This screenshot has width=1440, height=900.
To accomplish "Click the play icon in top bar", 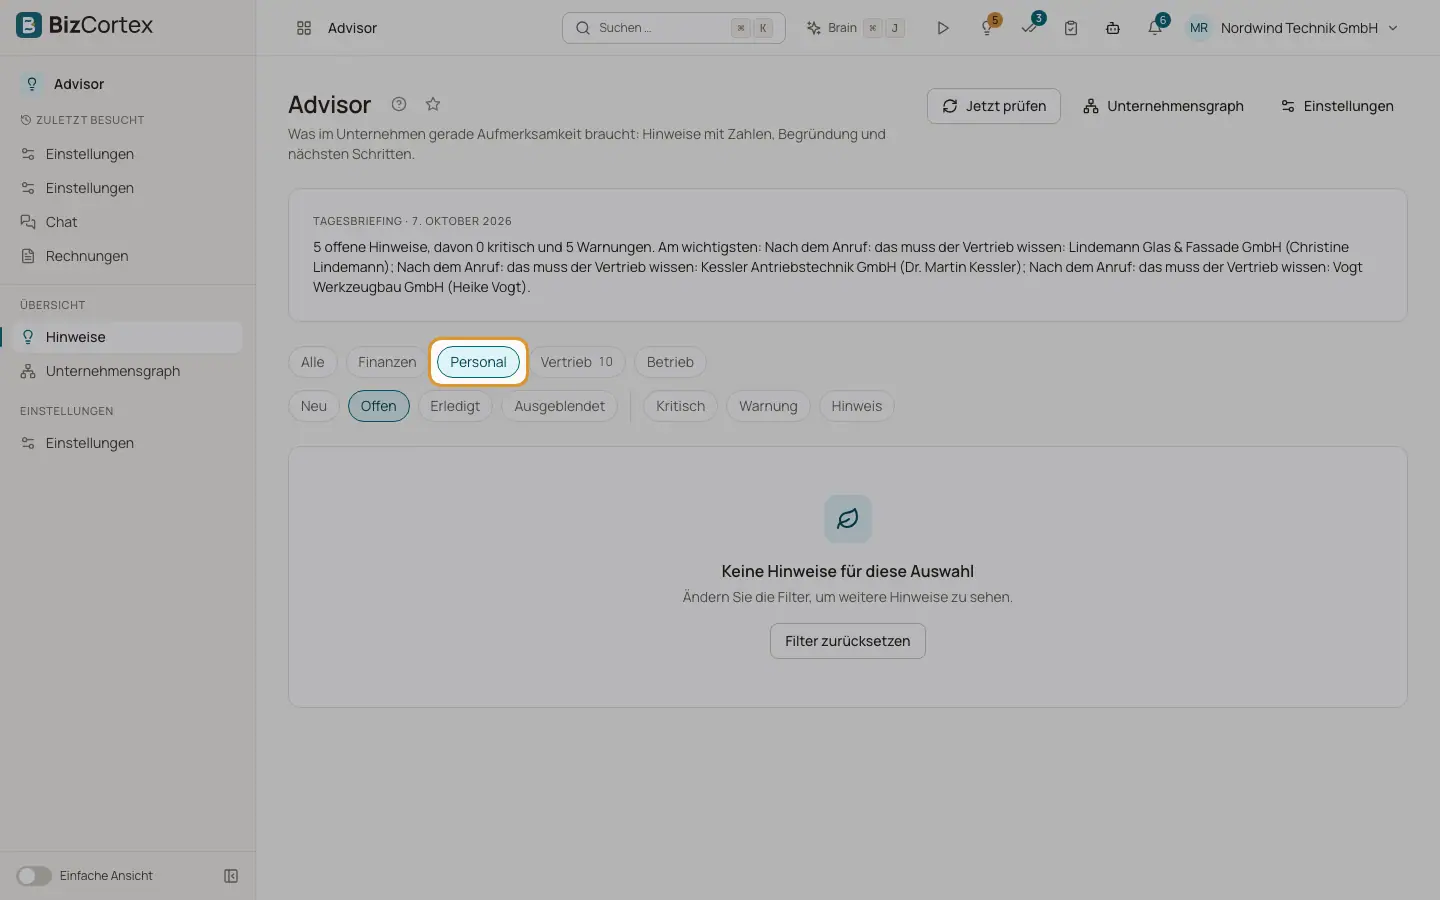I will pos(942,28).
